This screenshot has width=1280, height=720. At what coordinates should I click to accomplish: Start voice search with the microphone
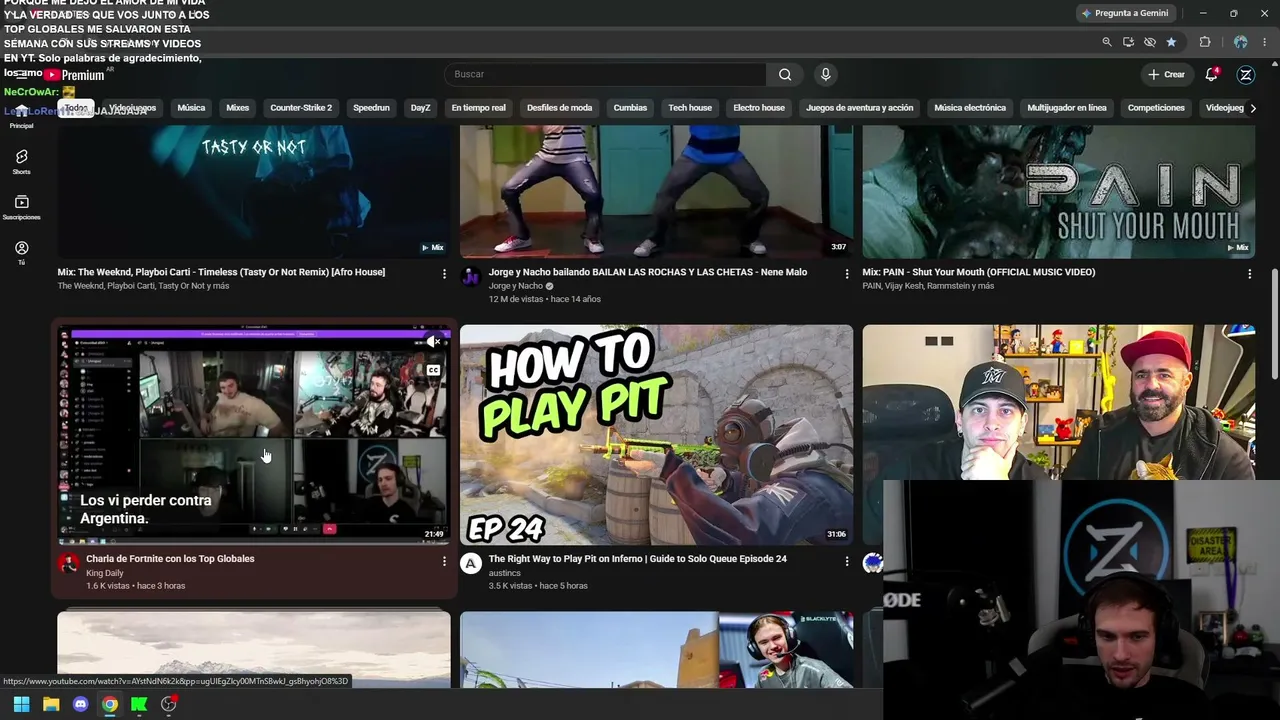coord(825,75)
